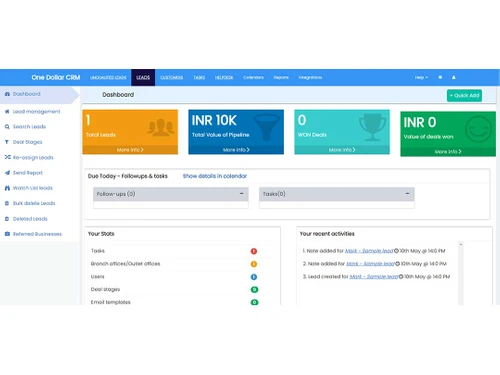
Task: Click the green Deal stages count badge
Action: (254, 289)
